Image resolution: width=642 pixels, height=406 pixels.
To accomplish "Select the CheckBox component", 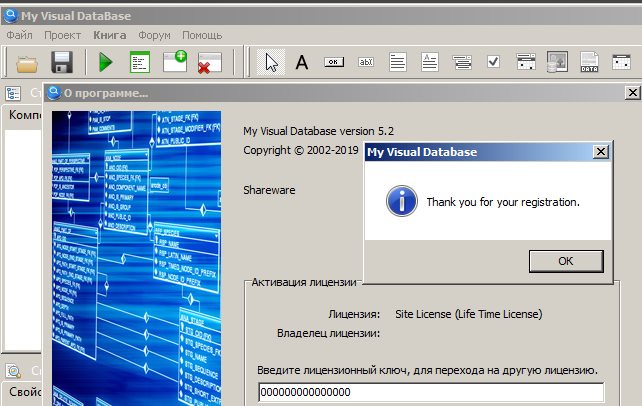I will click(x=493, y=62).
